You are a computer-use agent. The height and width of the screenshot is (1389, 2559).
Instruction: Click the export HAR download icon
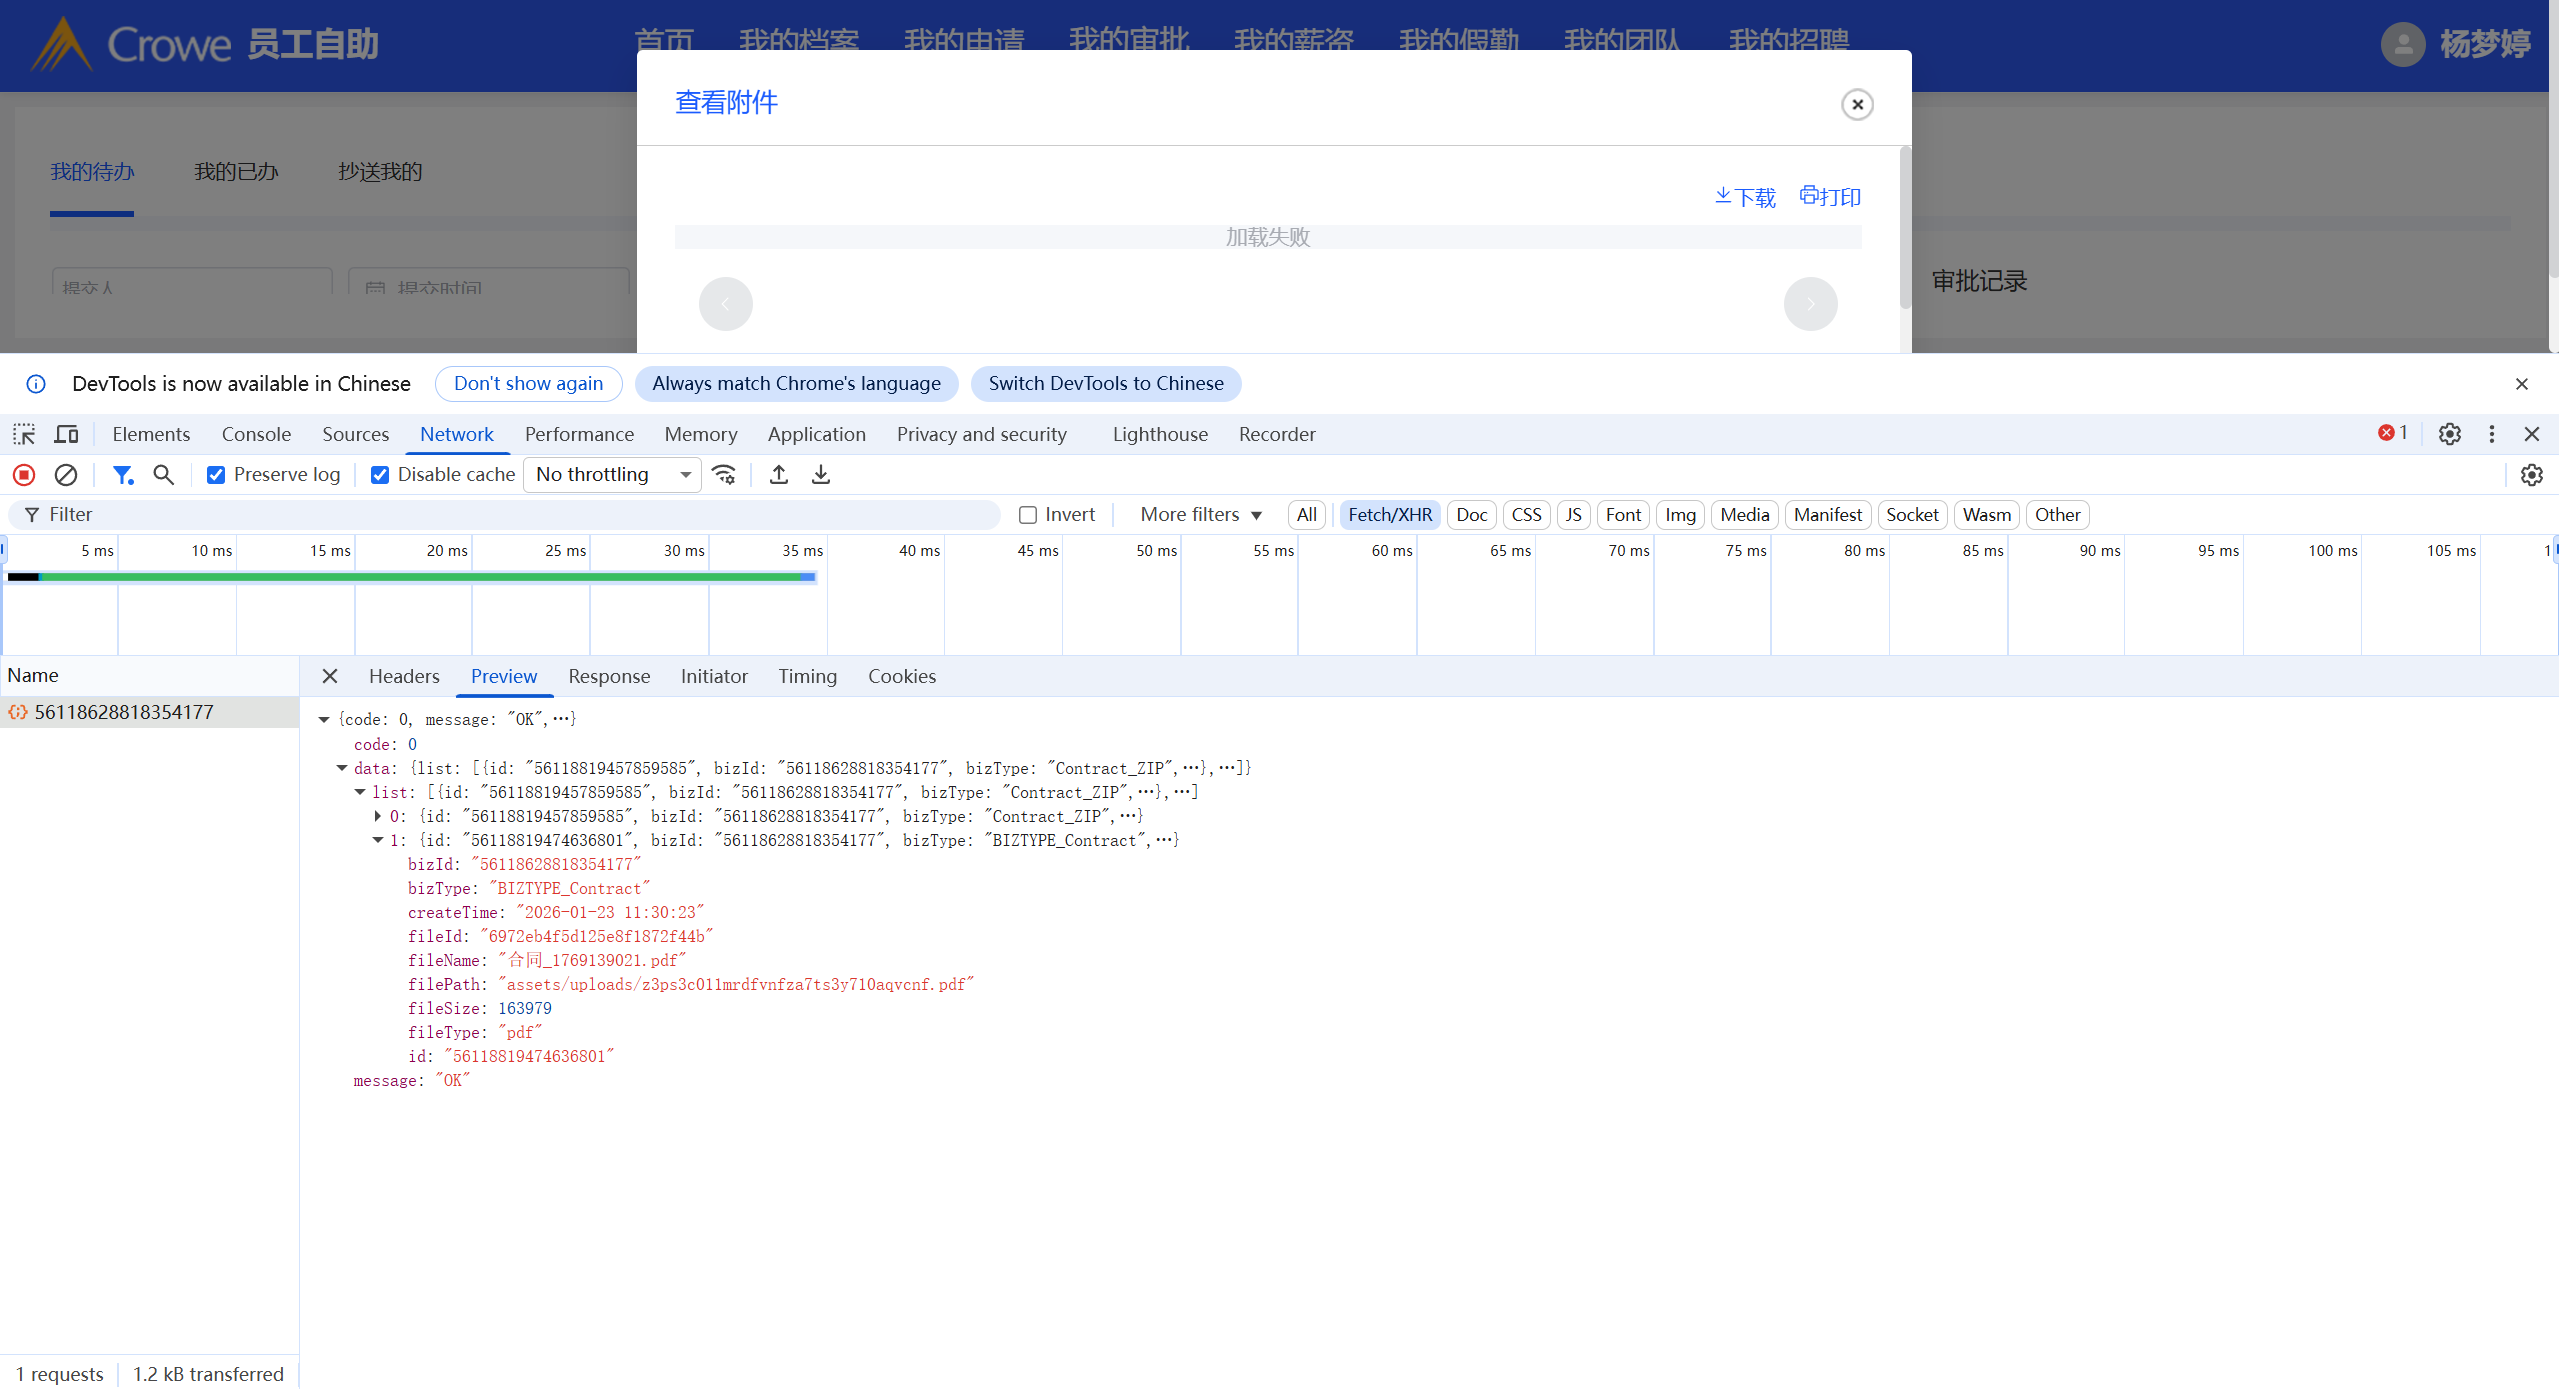click(821, 475)
